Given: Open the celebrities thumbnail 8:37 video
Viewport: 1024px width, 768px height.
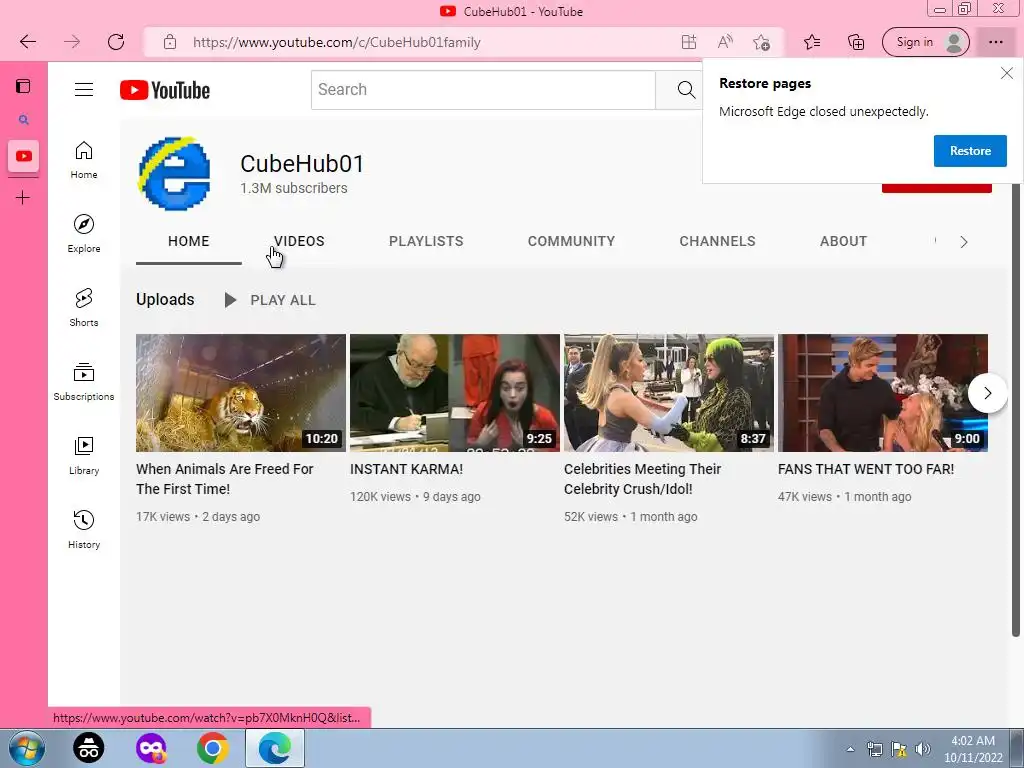Looking at the screenshot, I should (x=669, y=392).
